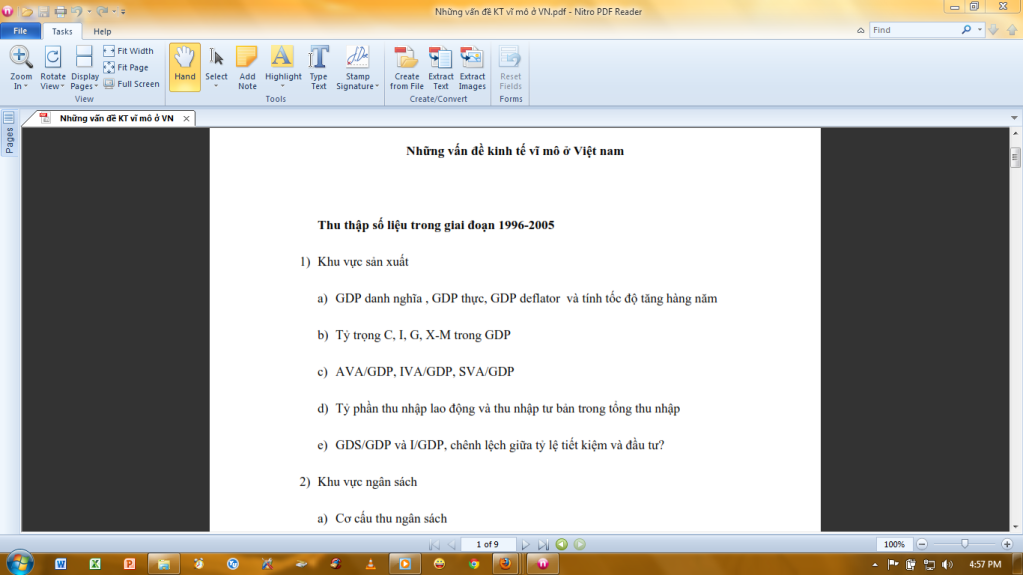
Task: Click the 100% zoom level box
Action: pos(894,544)
